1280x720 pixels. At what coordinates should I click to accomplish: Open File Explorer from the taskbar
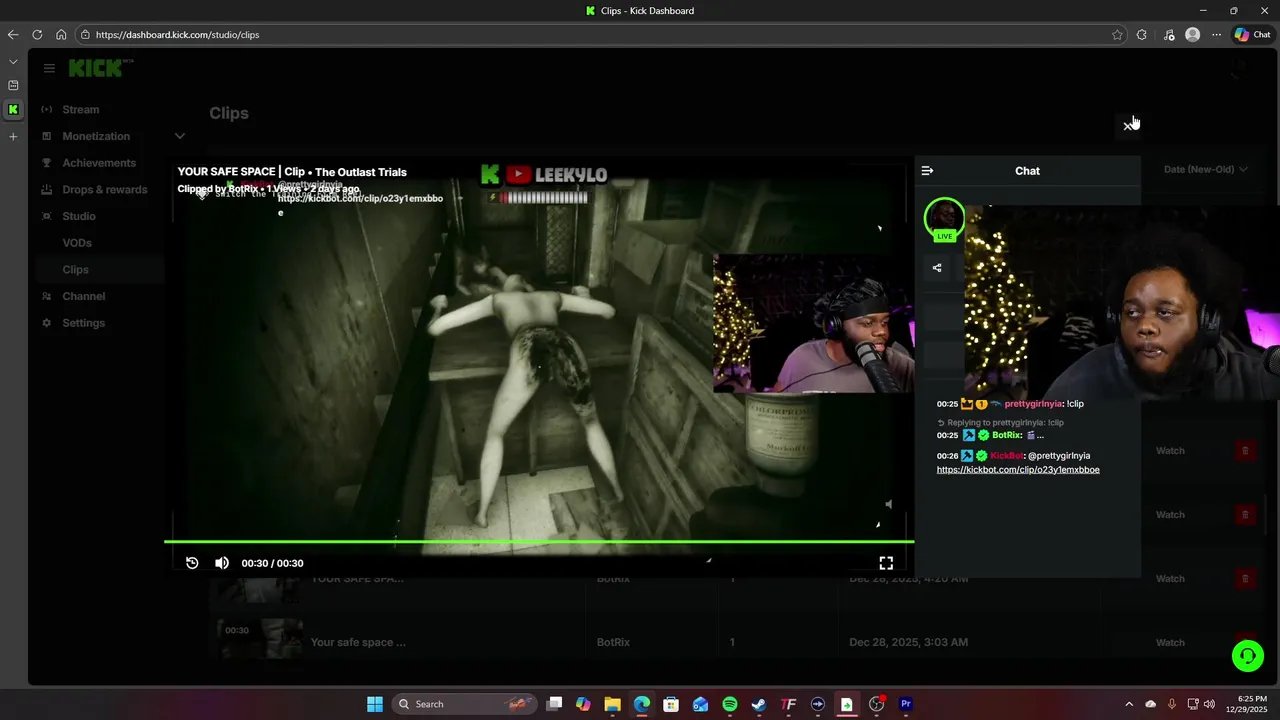pos(612,704)
